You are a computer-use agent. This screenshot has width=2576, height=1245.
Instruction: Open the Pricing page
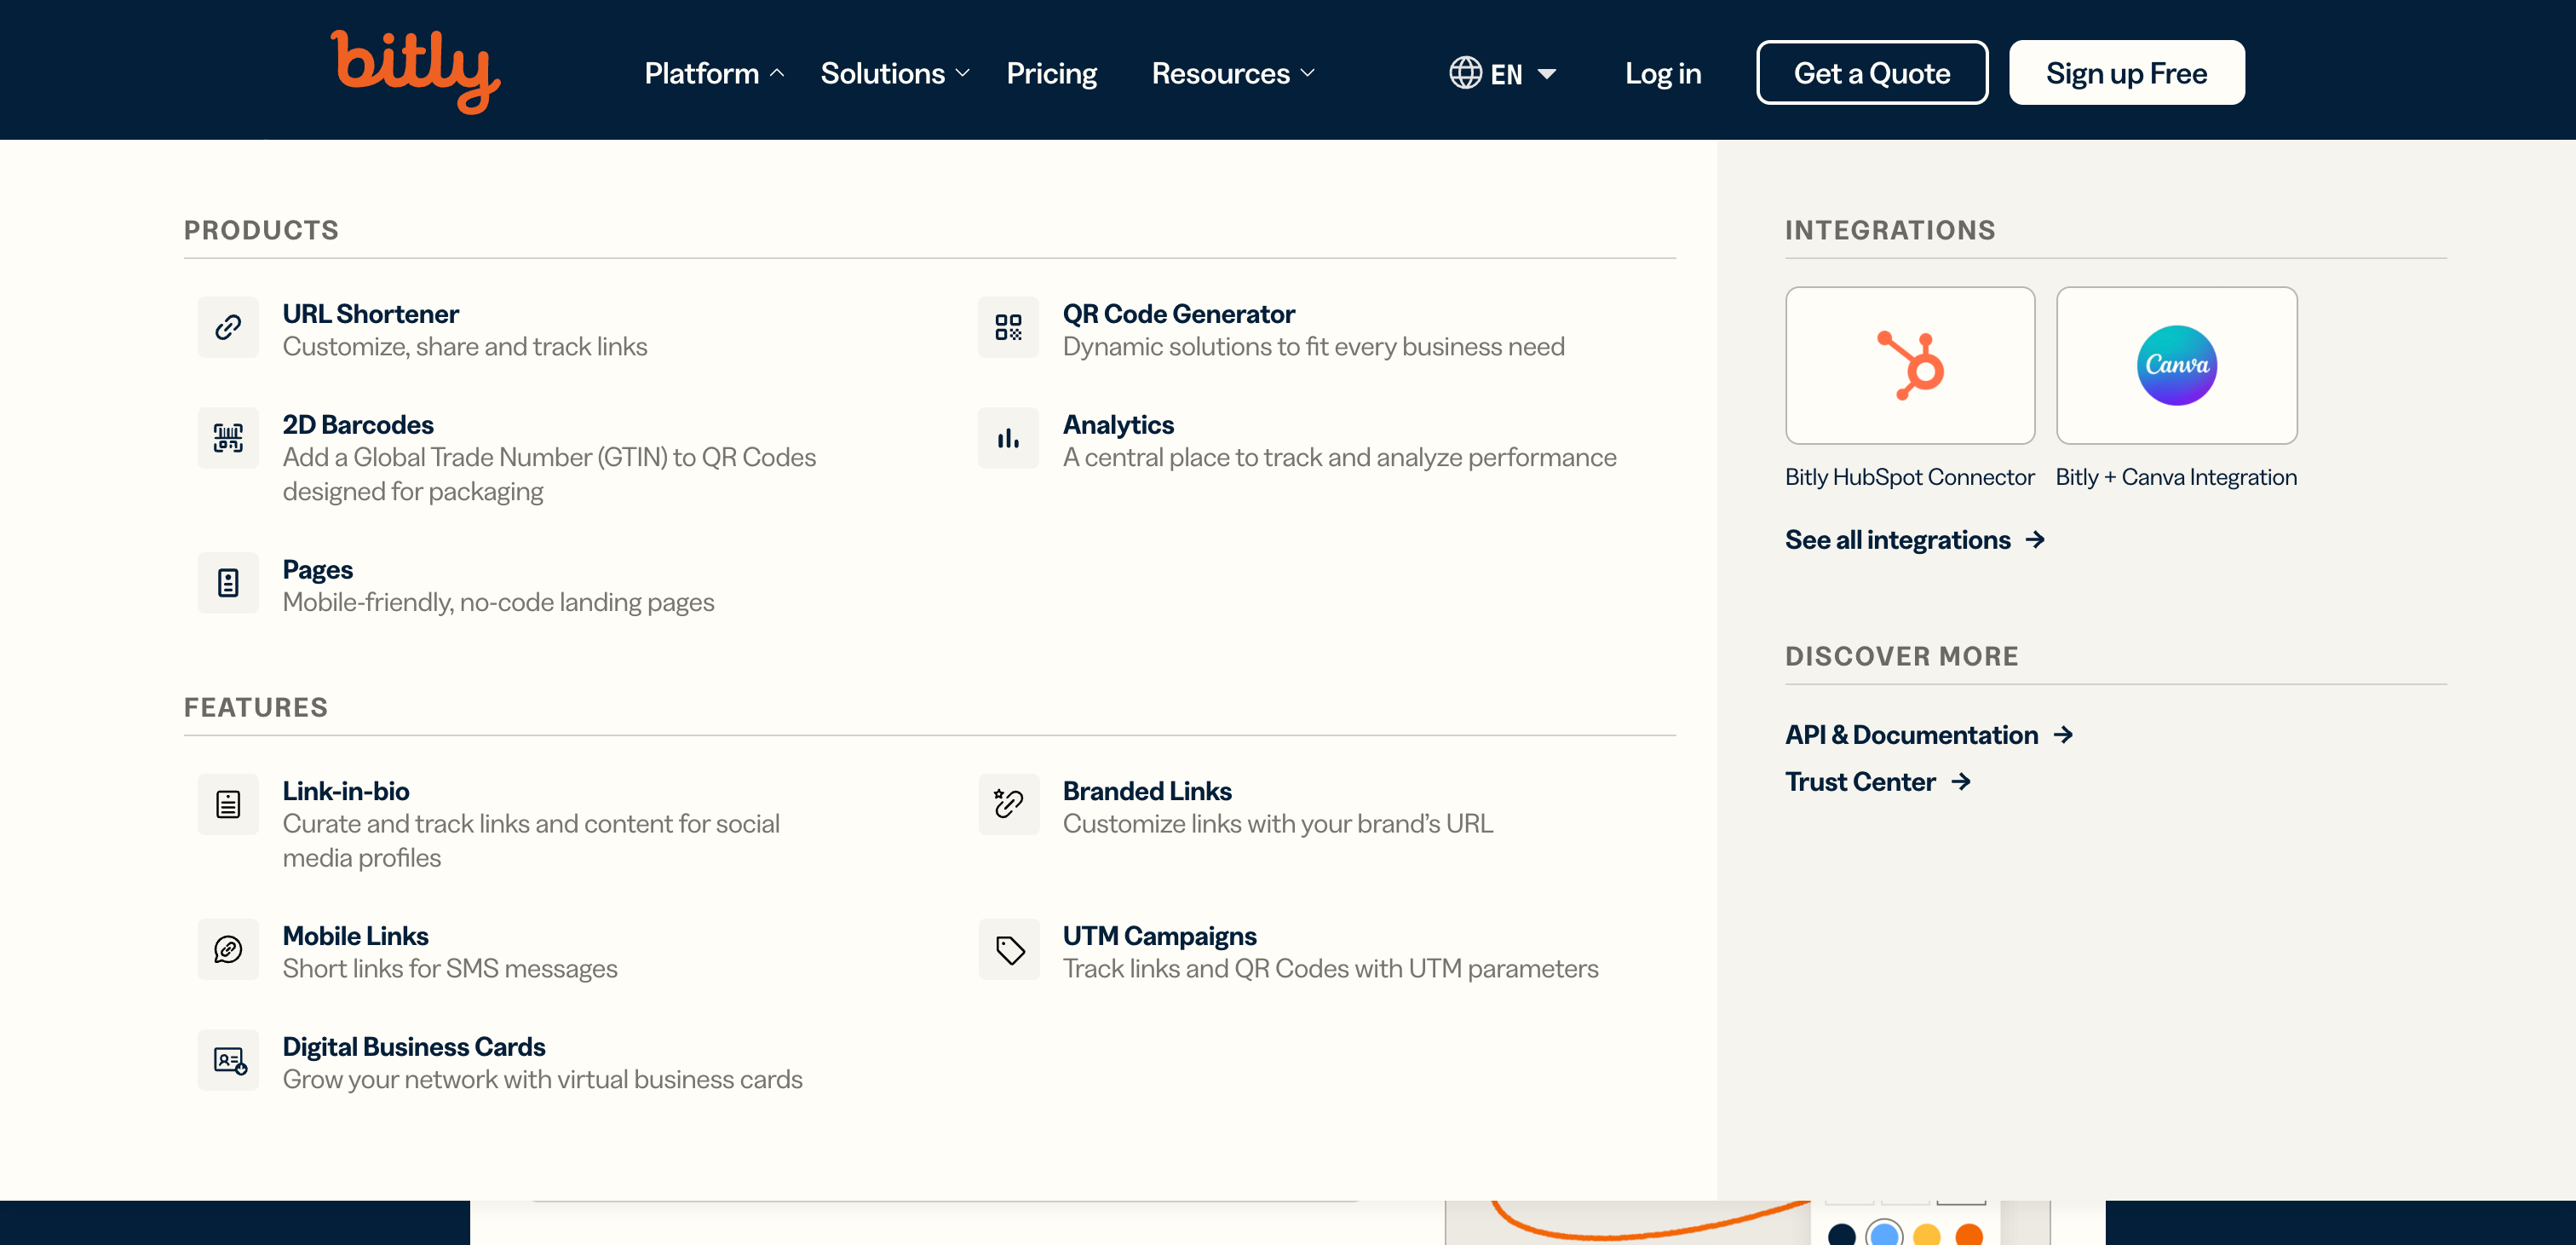click(1051, 73)
